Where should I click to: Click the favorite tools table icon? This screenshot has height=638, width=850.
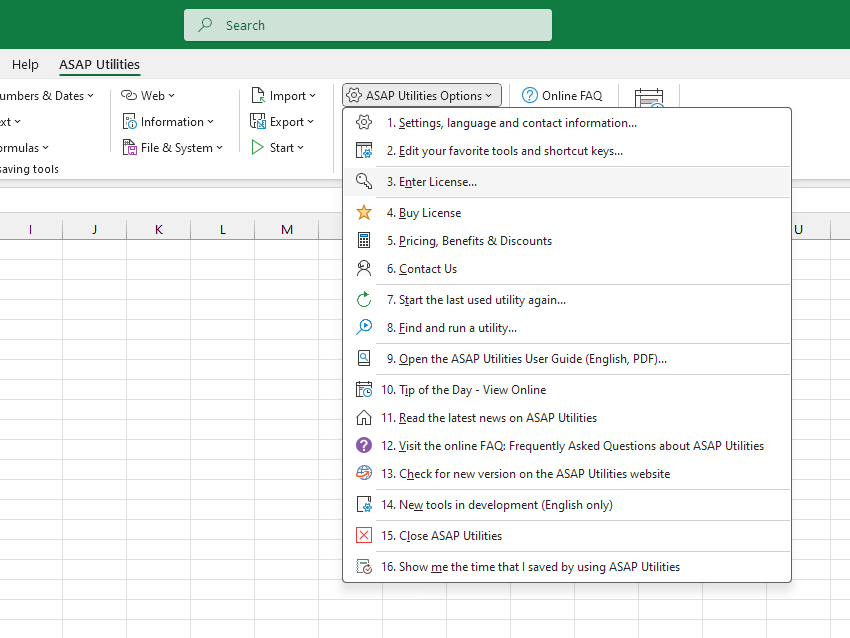pos(364,150)
